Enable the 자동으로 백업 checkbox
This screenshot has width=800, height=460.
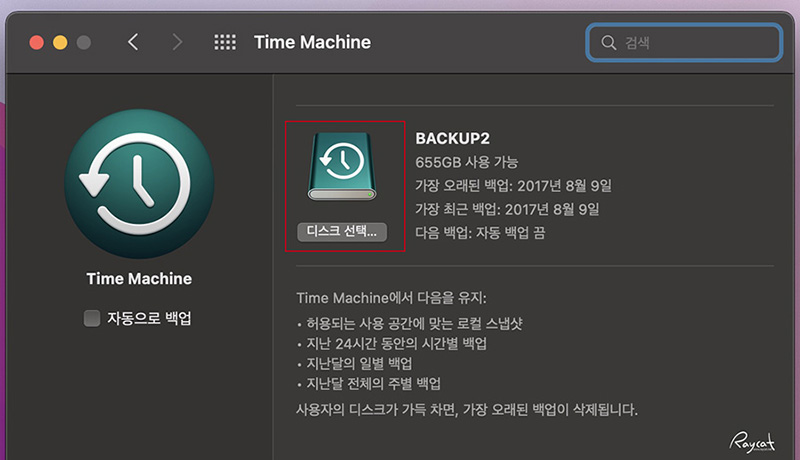(92, 318)
